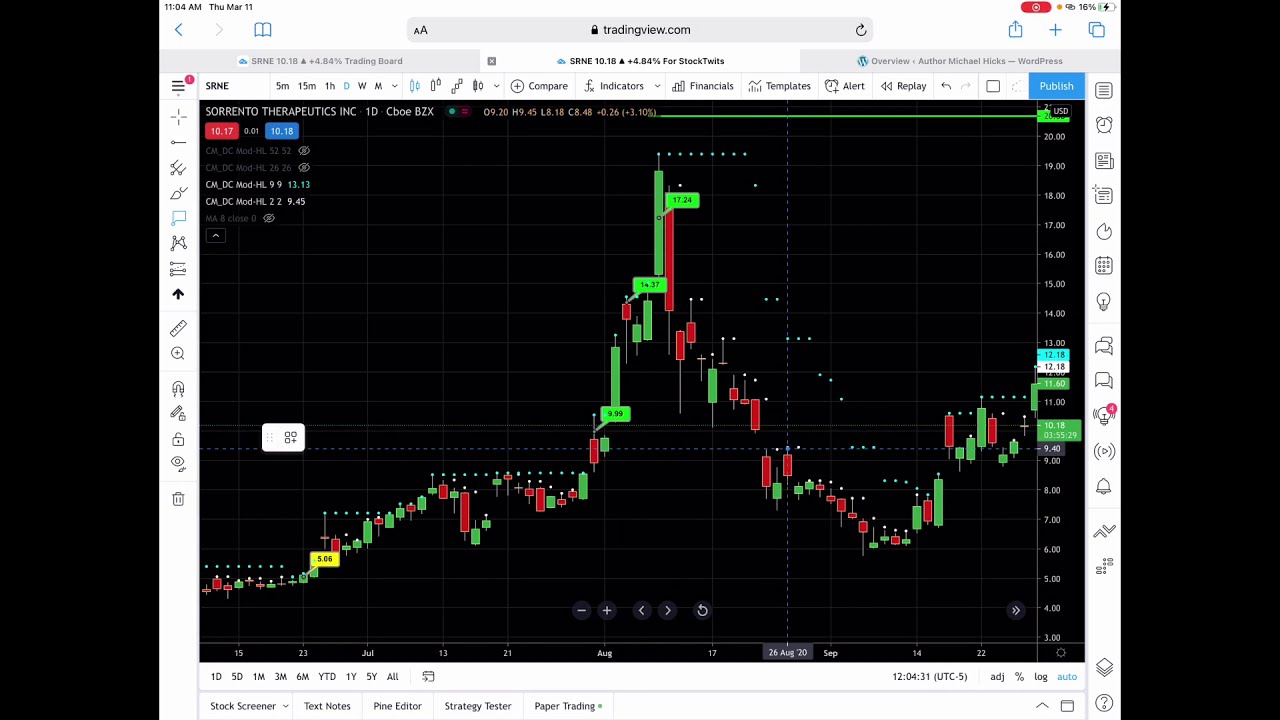Expand the bottom panel upward chevron

click(x=1042, y=706)
